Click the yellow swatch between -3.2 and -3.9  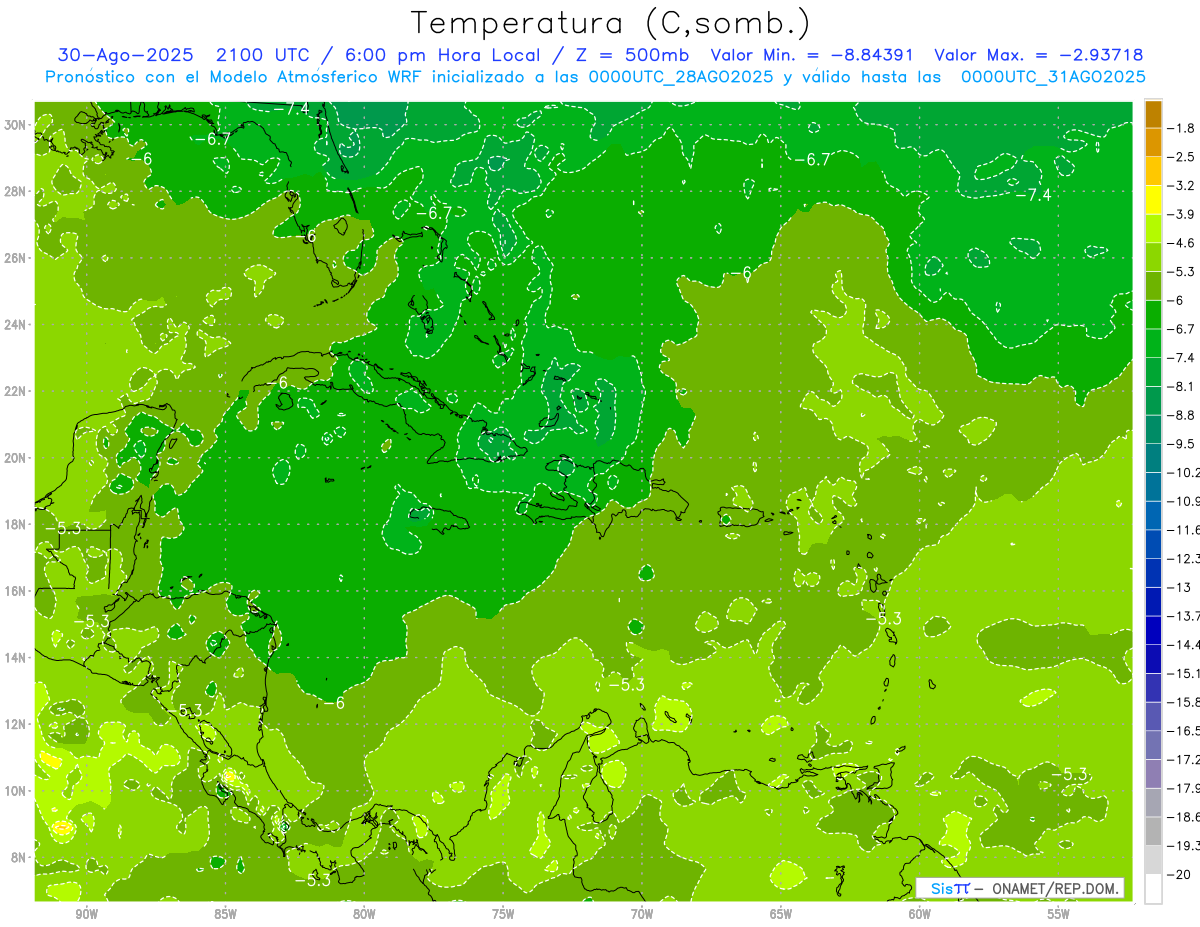coord(1153,200)
